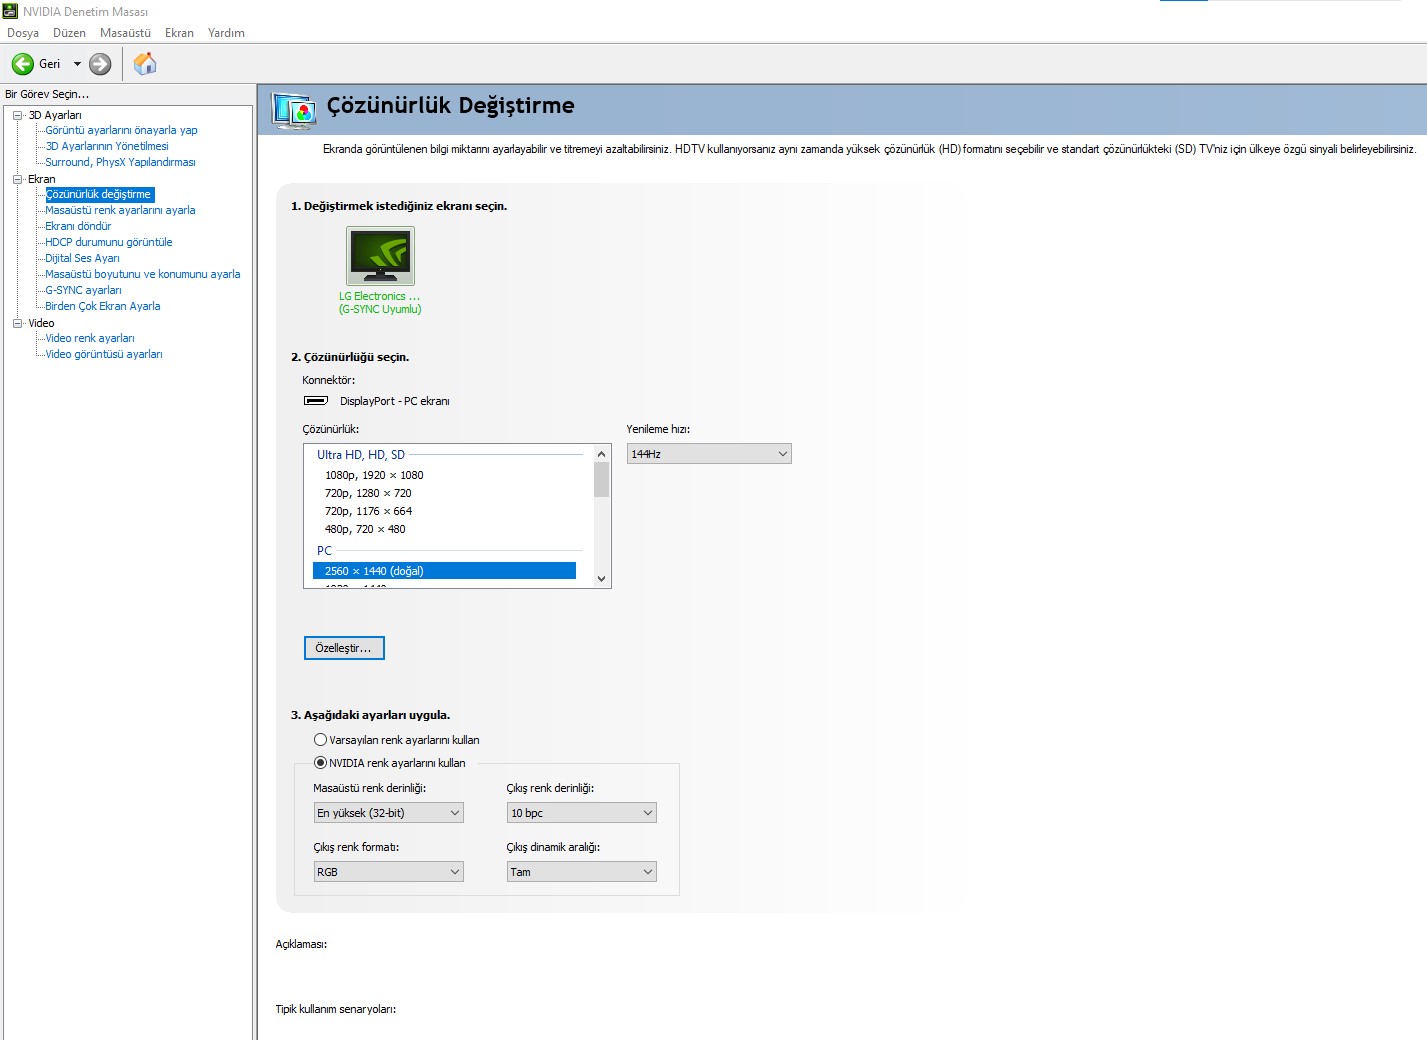Open 'Video renk ayarları' page
Viewport: 1427px width, 1040px height.
[x=89, y=338]
